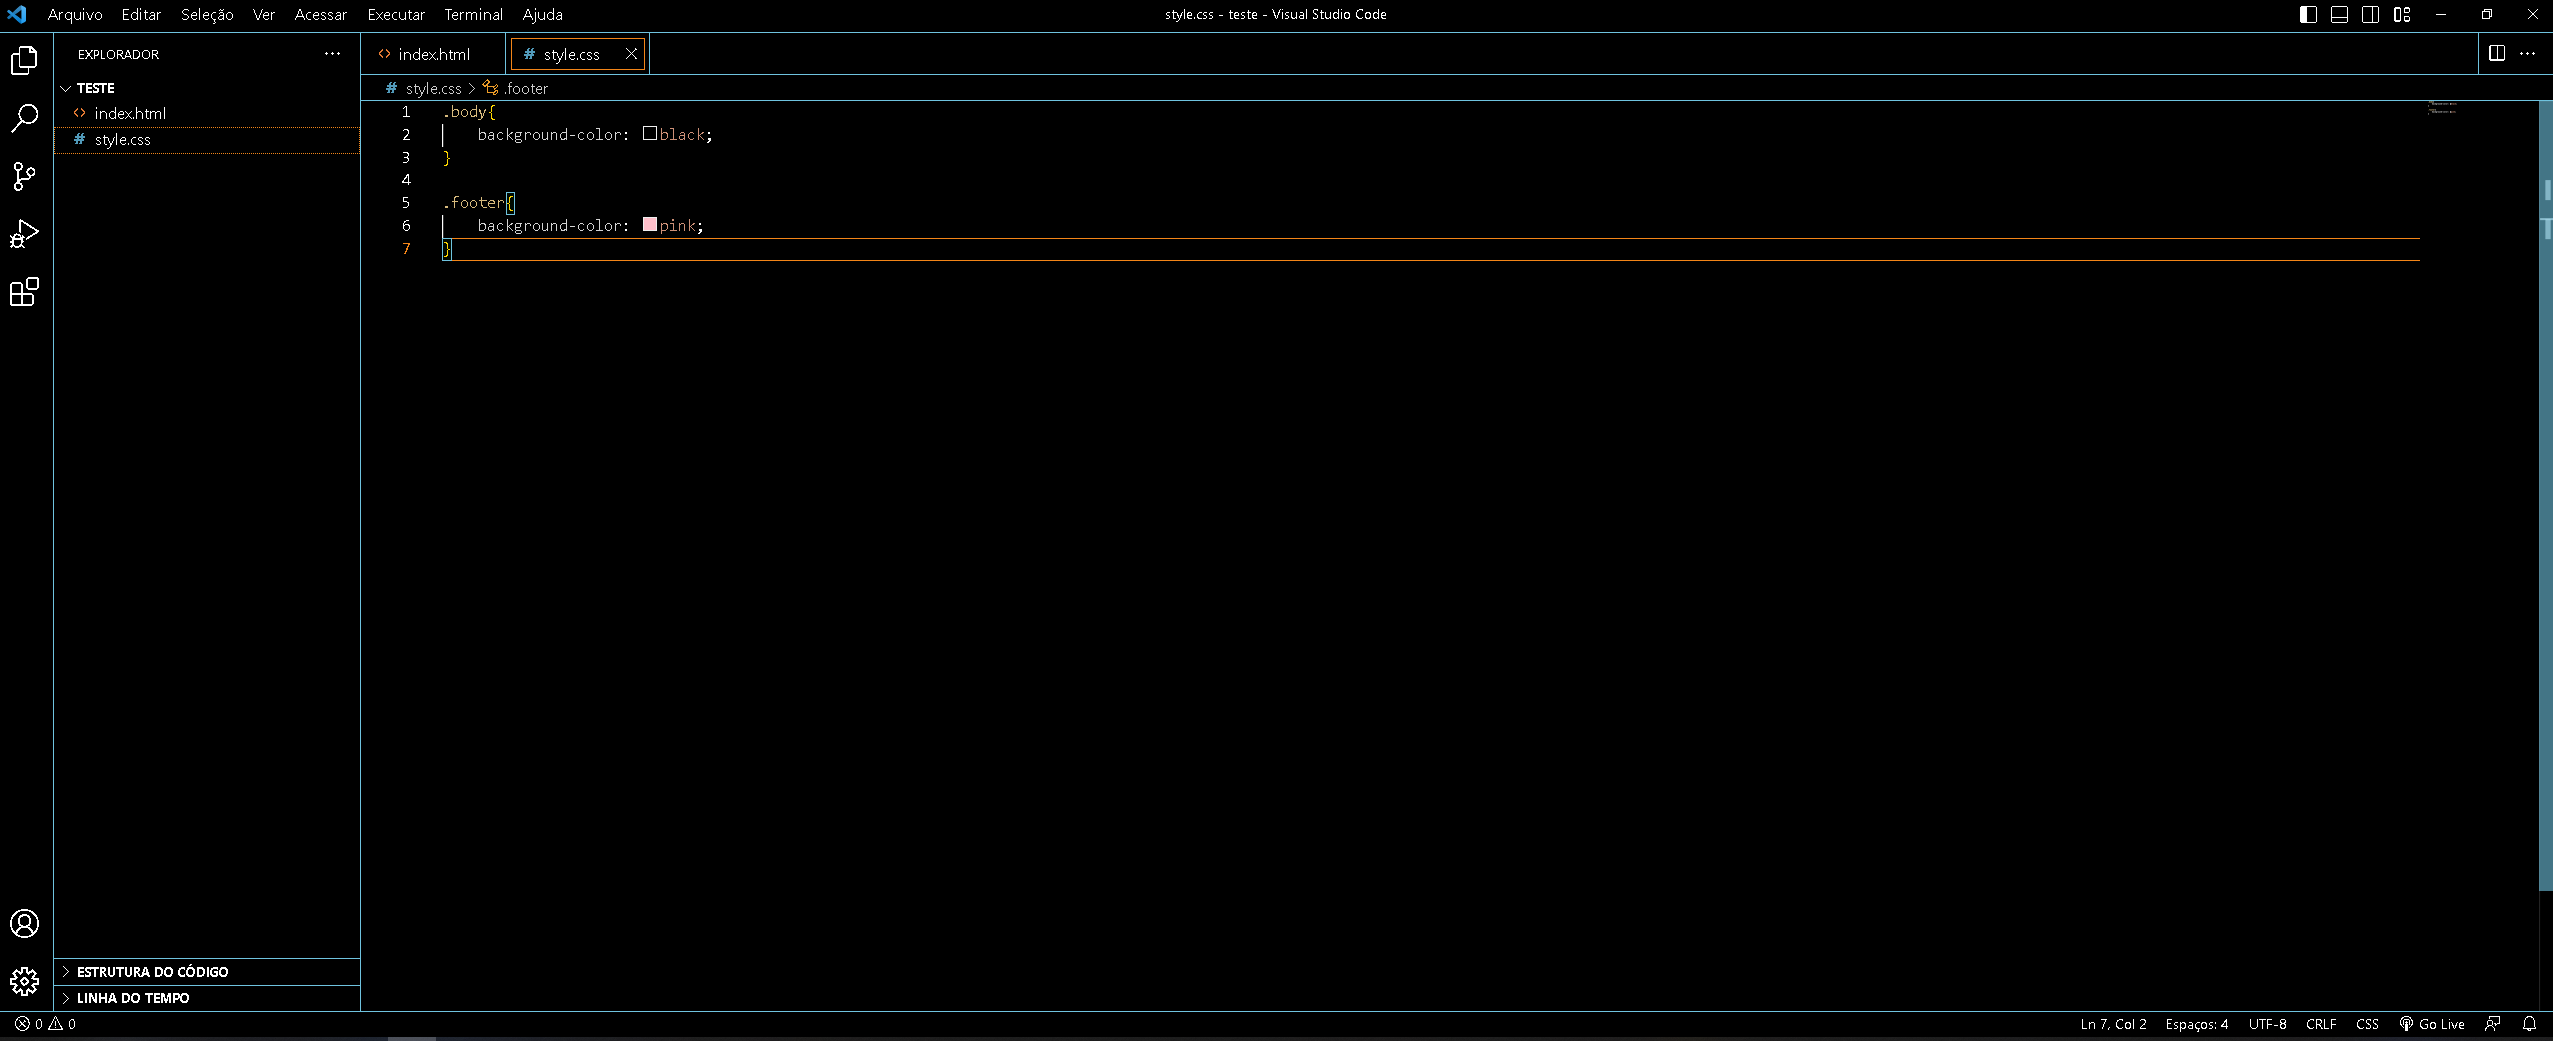Open the Ver menu
This screenshot has width=2553, height=1041.
coord(264,14)
